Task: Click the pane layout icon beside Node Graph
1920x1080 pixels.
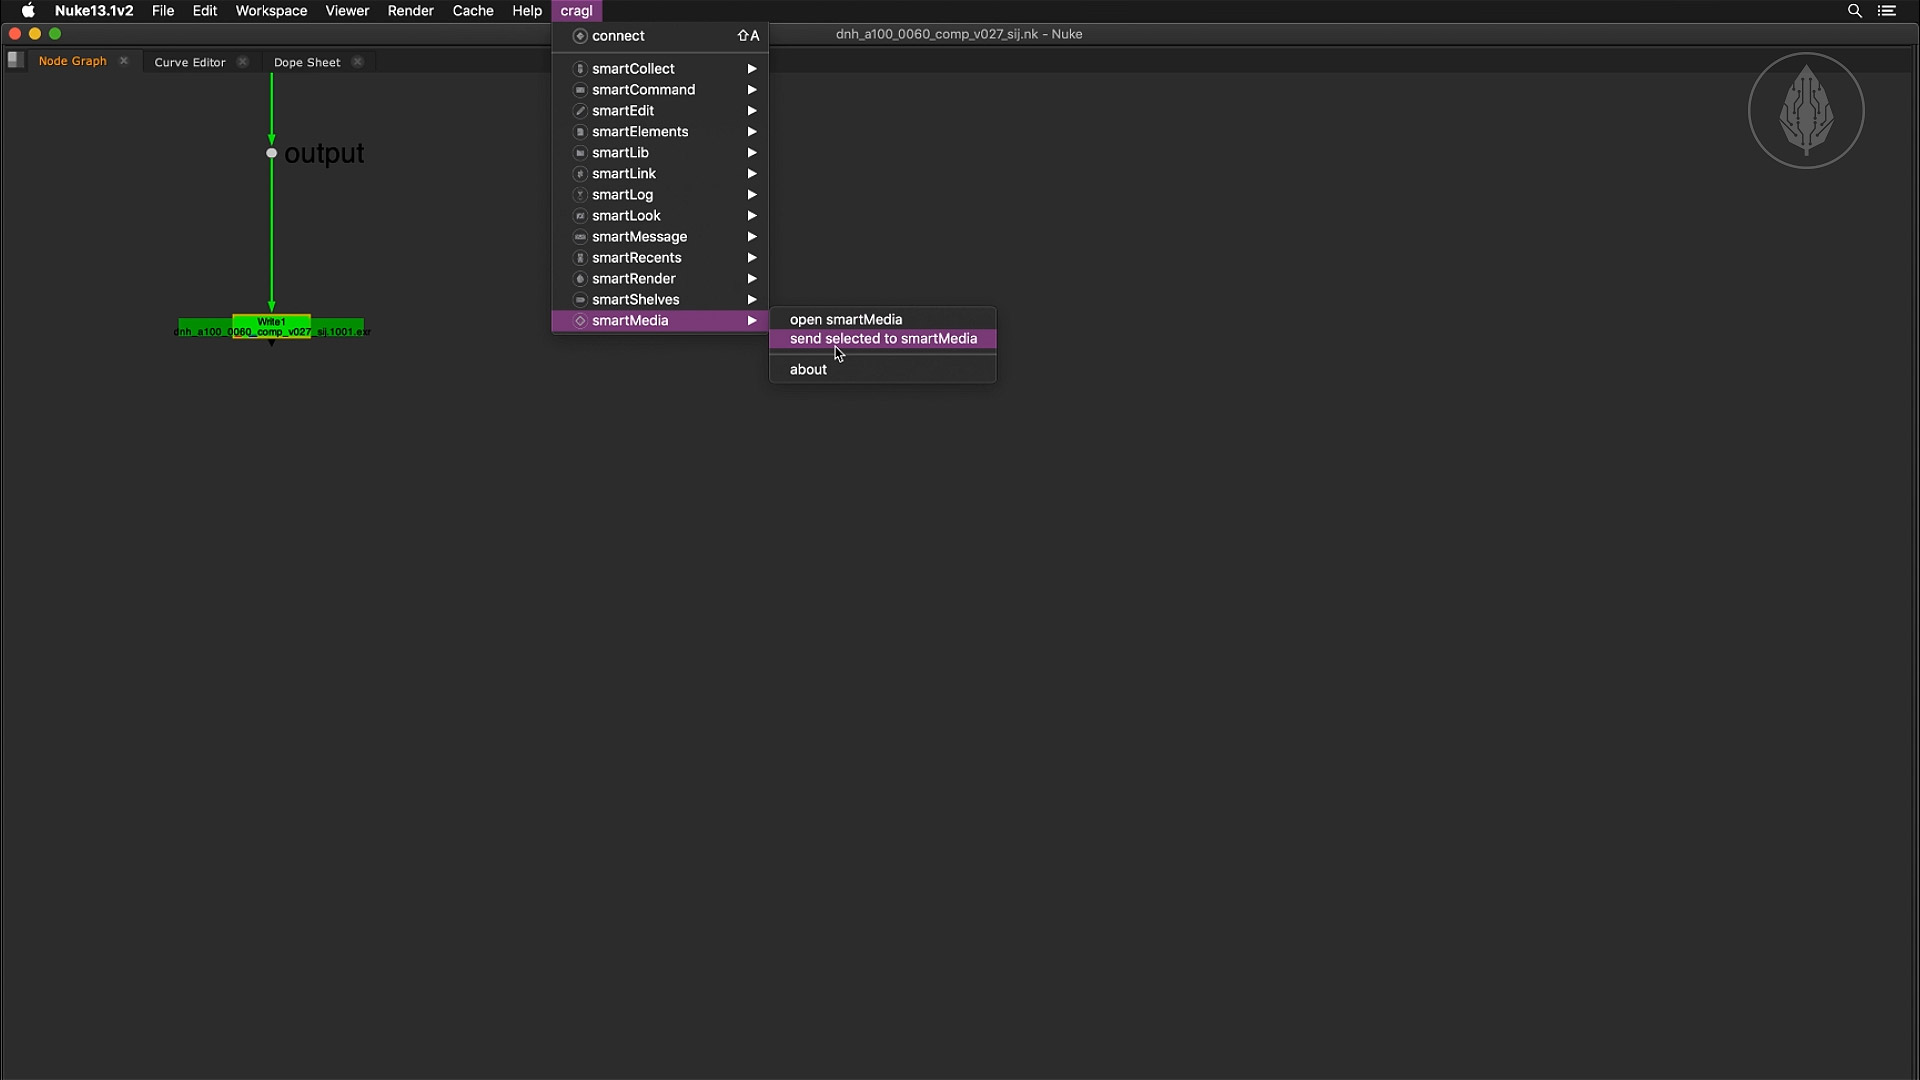Action: click(15, 60)
